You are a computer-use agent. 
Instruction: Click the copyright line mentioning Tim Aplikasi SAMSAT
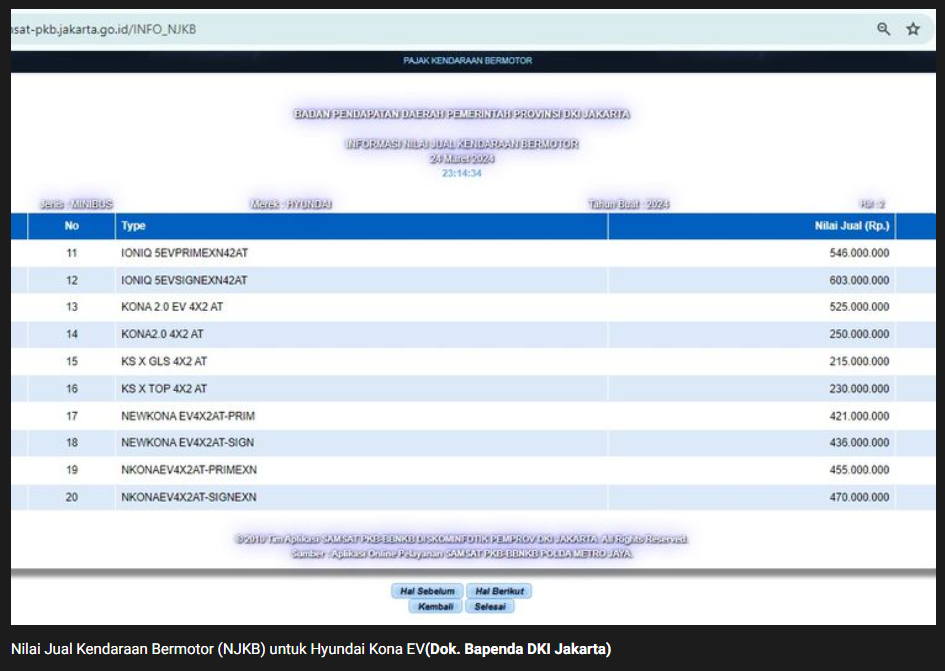[x=462, y=539]
